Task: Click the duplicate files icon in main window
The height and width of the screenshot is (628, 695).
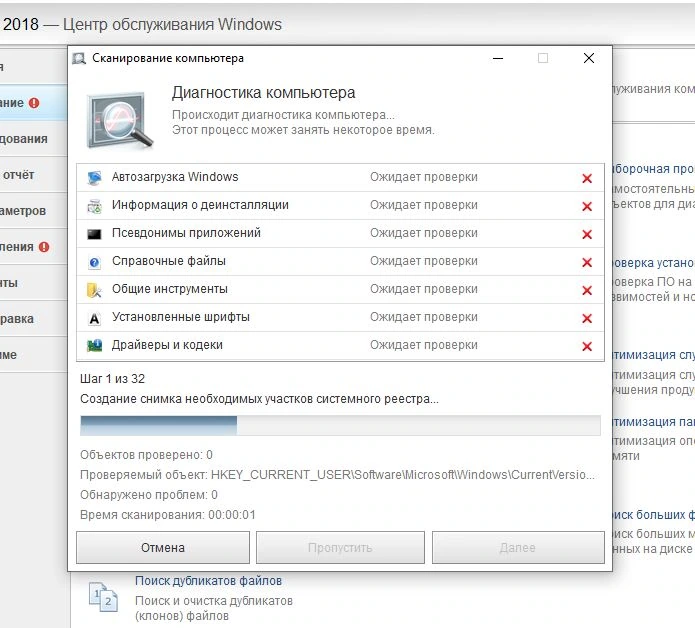Action: [103, 597]
